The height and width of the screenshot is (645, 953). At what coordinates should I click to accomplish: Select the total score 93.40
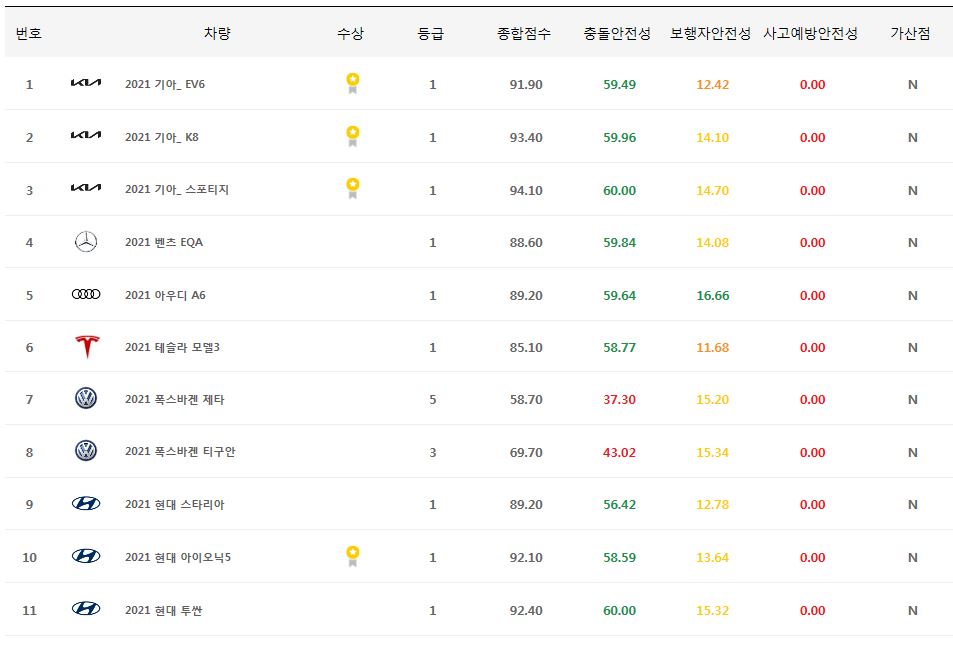(x=526, y=137)
